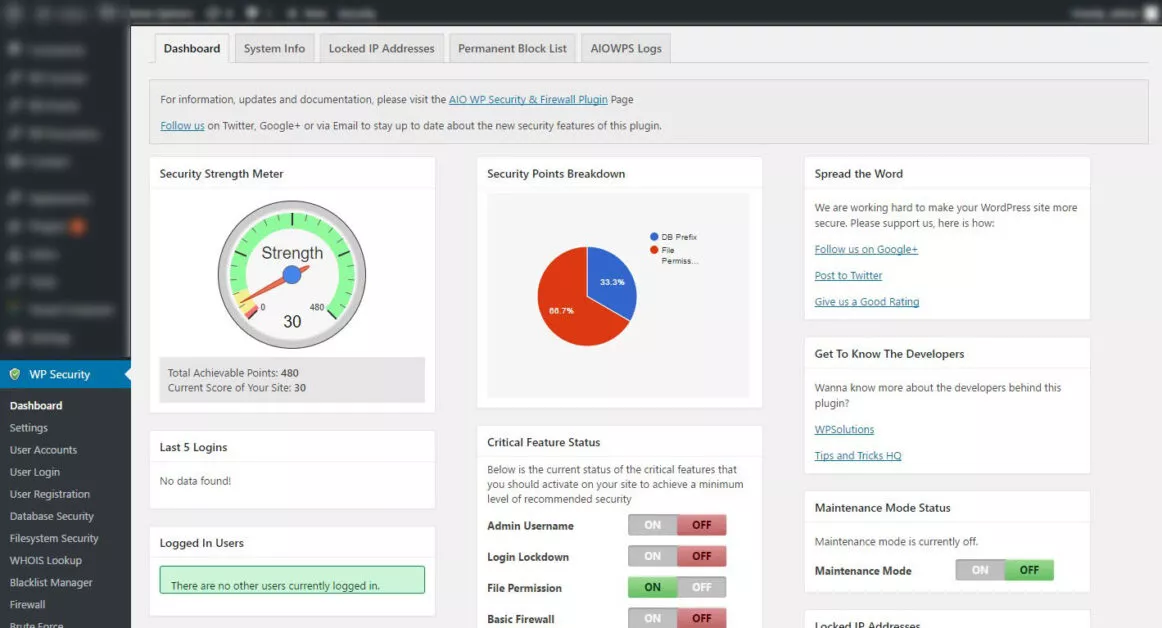Click the blue hub of the strength gauge

(x=292, y=275)
